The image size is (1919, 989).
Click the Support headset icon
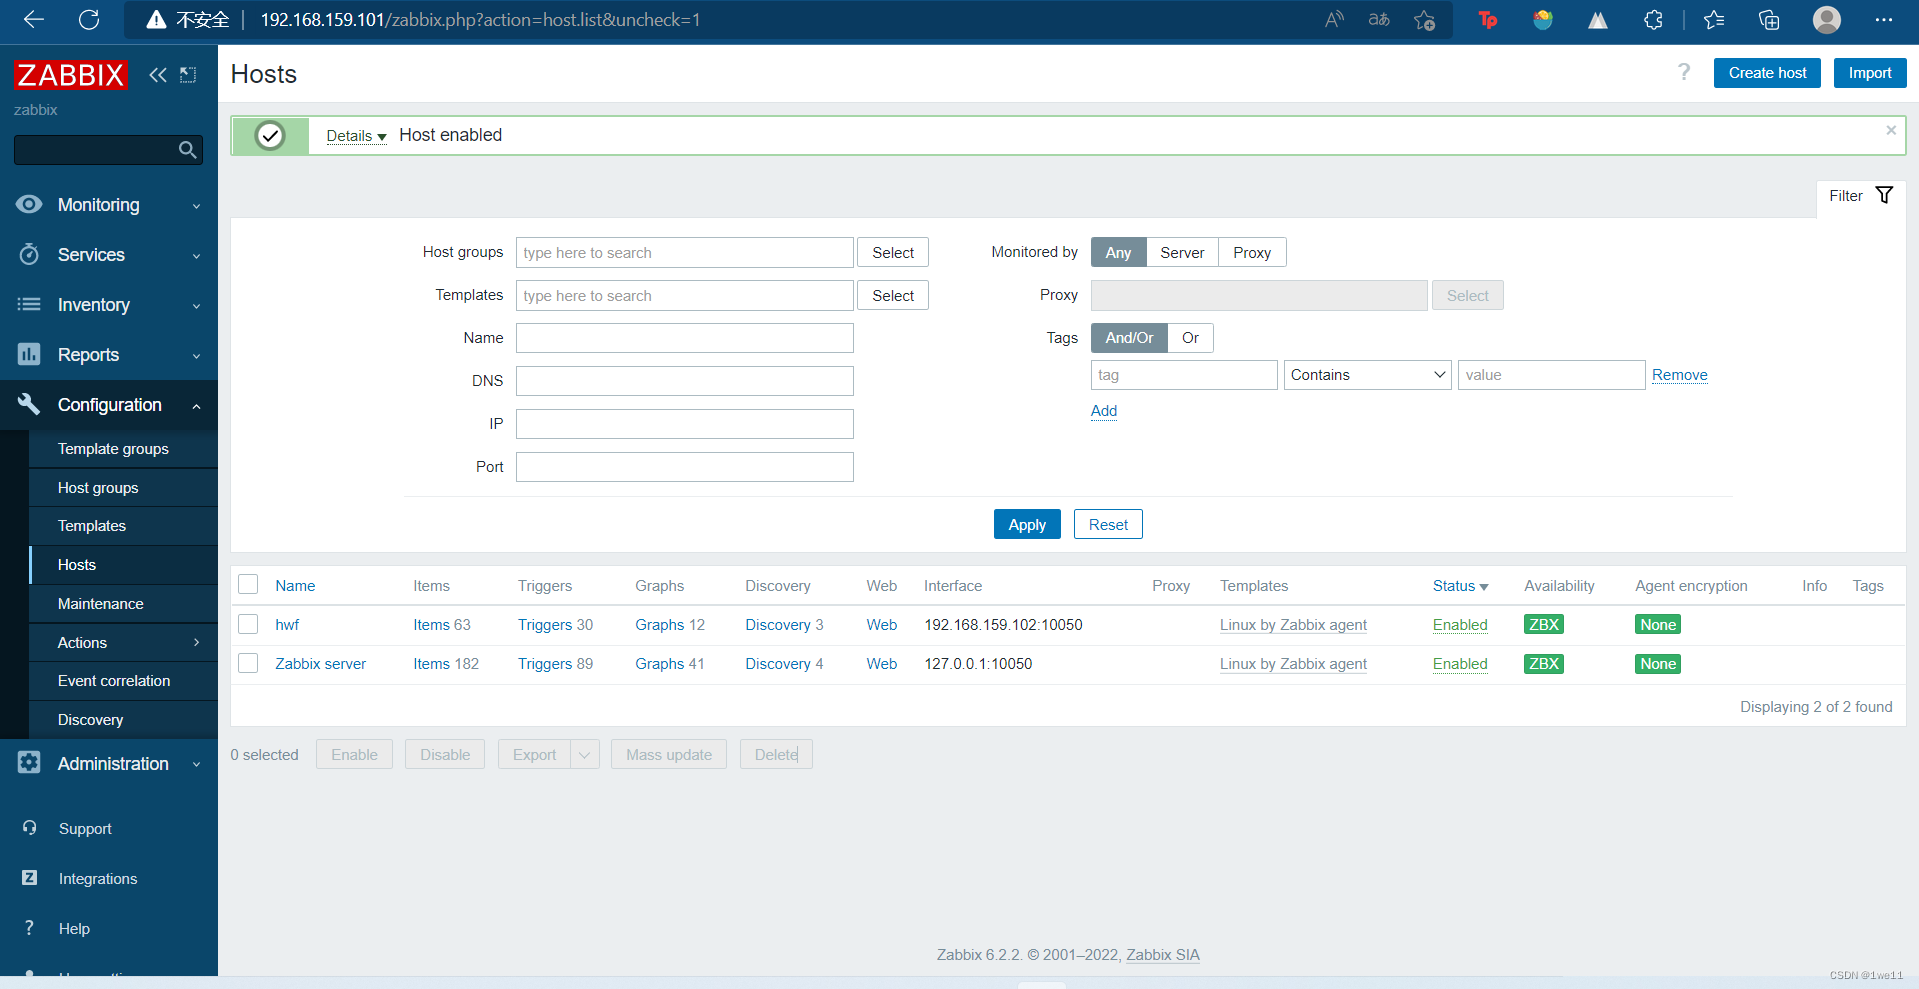(x=30, y=828)
